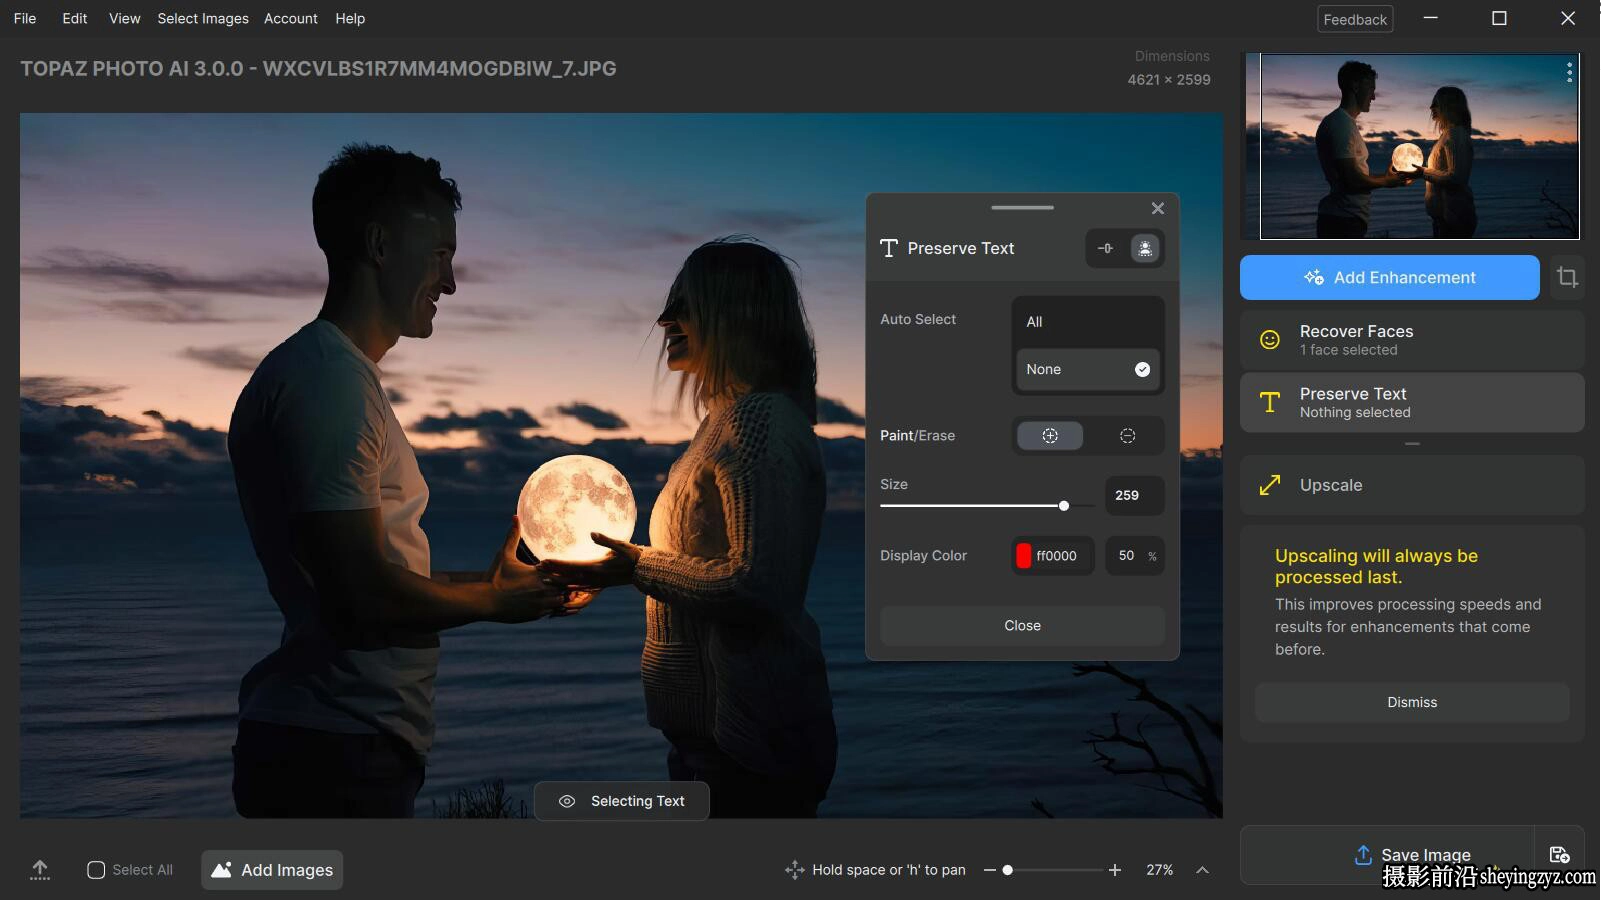Click the upload icon in the bottom-left bar
The width and height of the screenshot is (1601, 900).
[x=40, y=870]
